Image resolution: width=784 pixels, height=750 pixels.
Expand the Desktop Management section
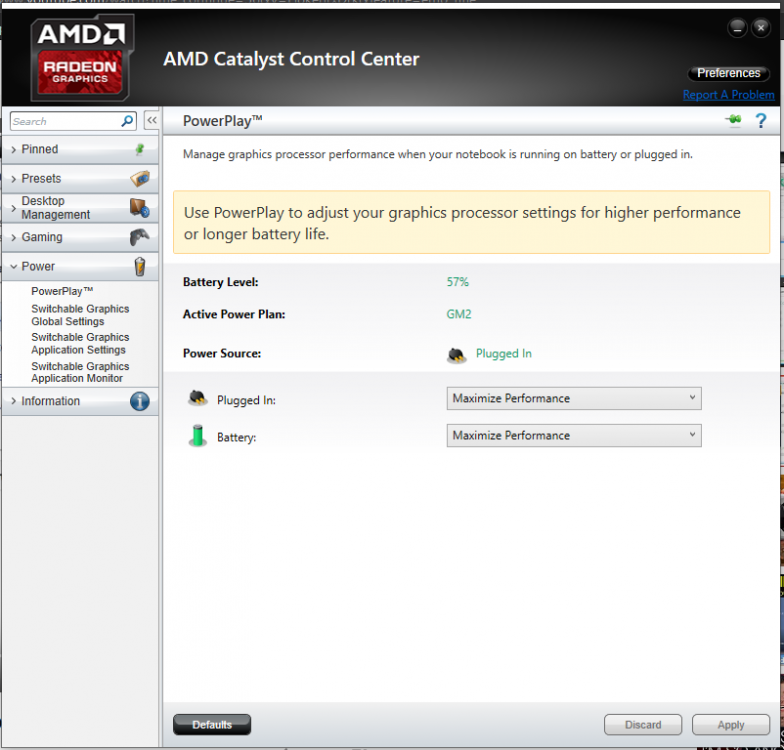(80, 208)
